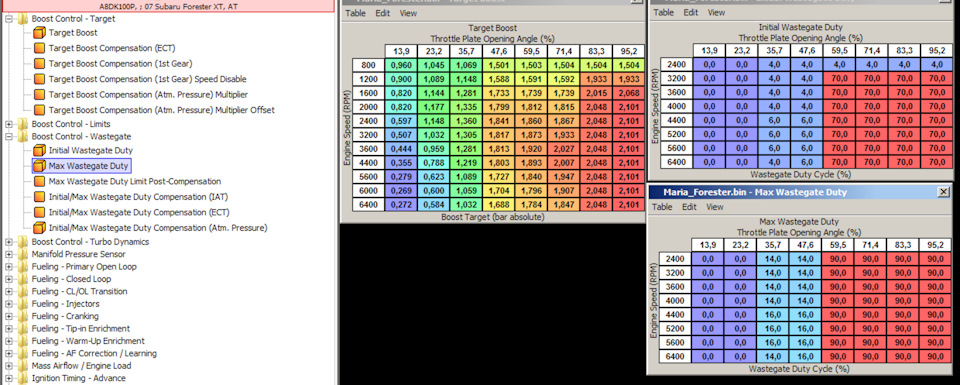Collapse the Boost Control - Target category

coord(9,19)
